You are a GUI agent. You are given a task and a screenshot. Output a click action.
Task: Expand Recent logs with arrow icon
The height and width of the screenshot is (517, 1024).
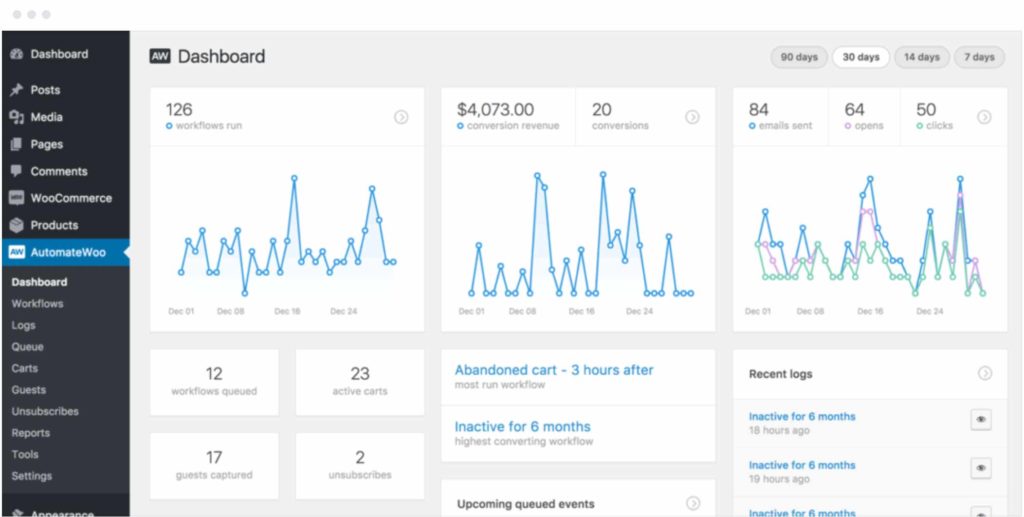click(x=984, y=373)
